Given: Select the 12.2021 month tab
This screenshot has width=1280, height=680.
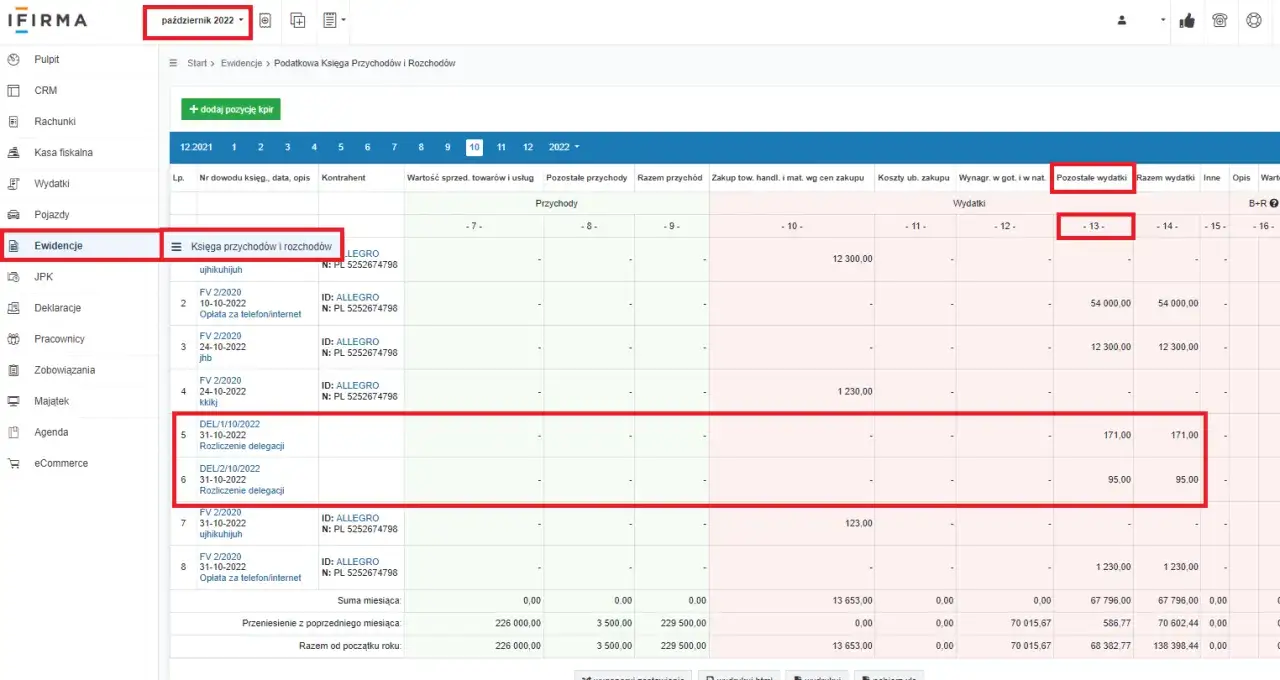Looking at the screenshot, I should 196,147.
